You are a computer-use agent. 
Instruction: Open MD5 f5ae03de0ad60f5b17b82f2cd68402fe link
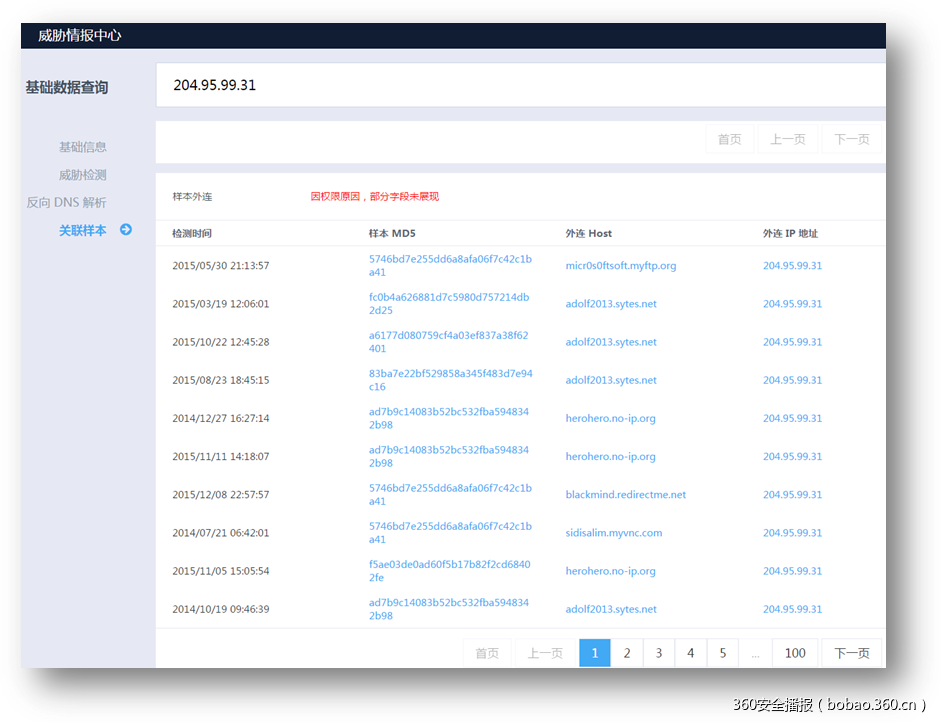coord(449,571)
